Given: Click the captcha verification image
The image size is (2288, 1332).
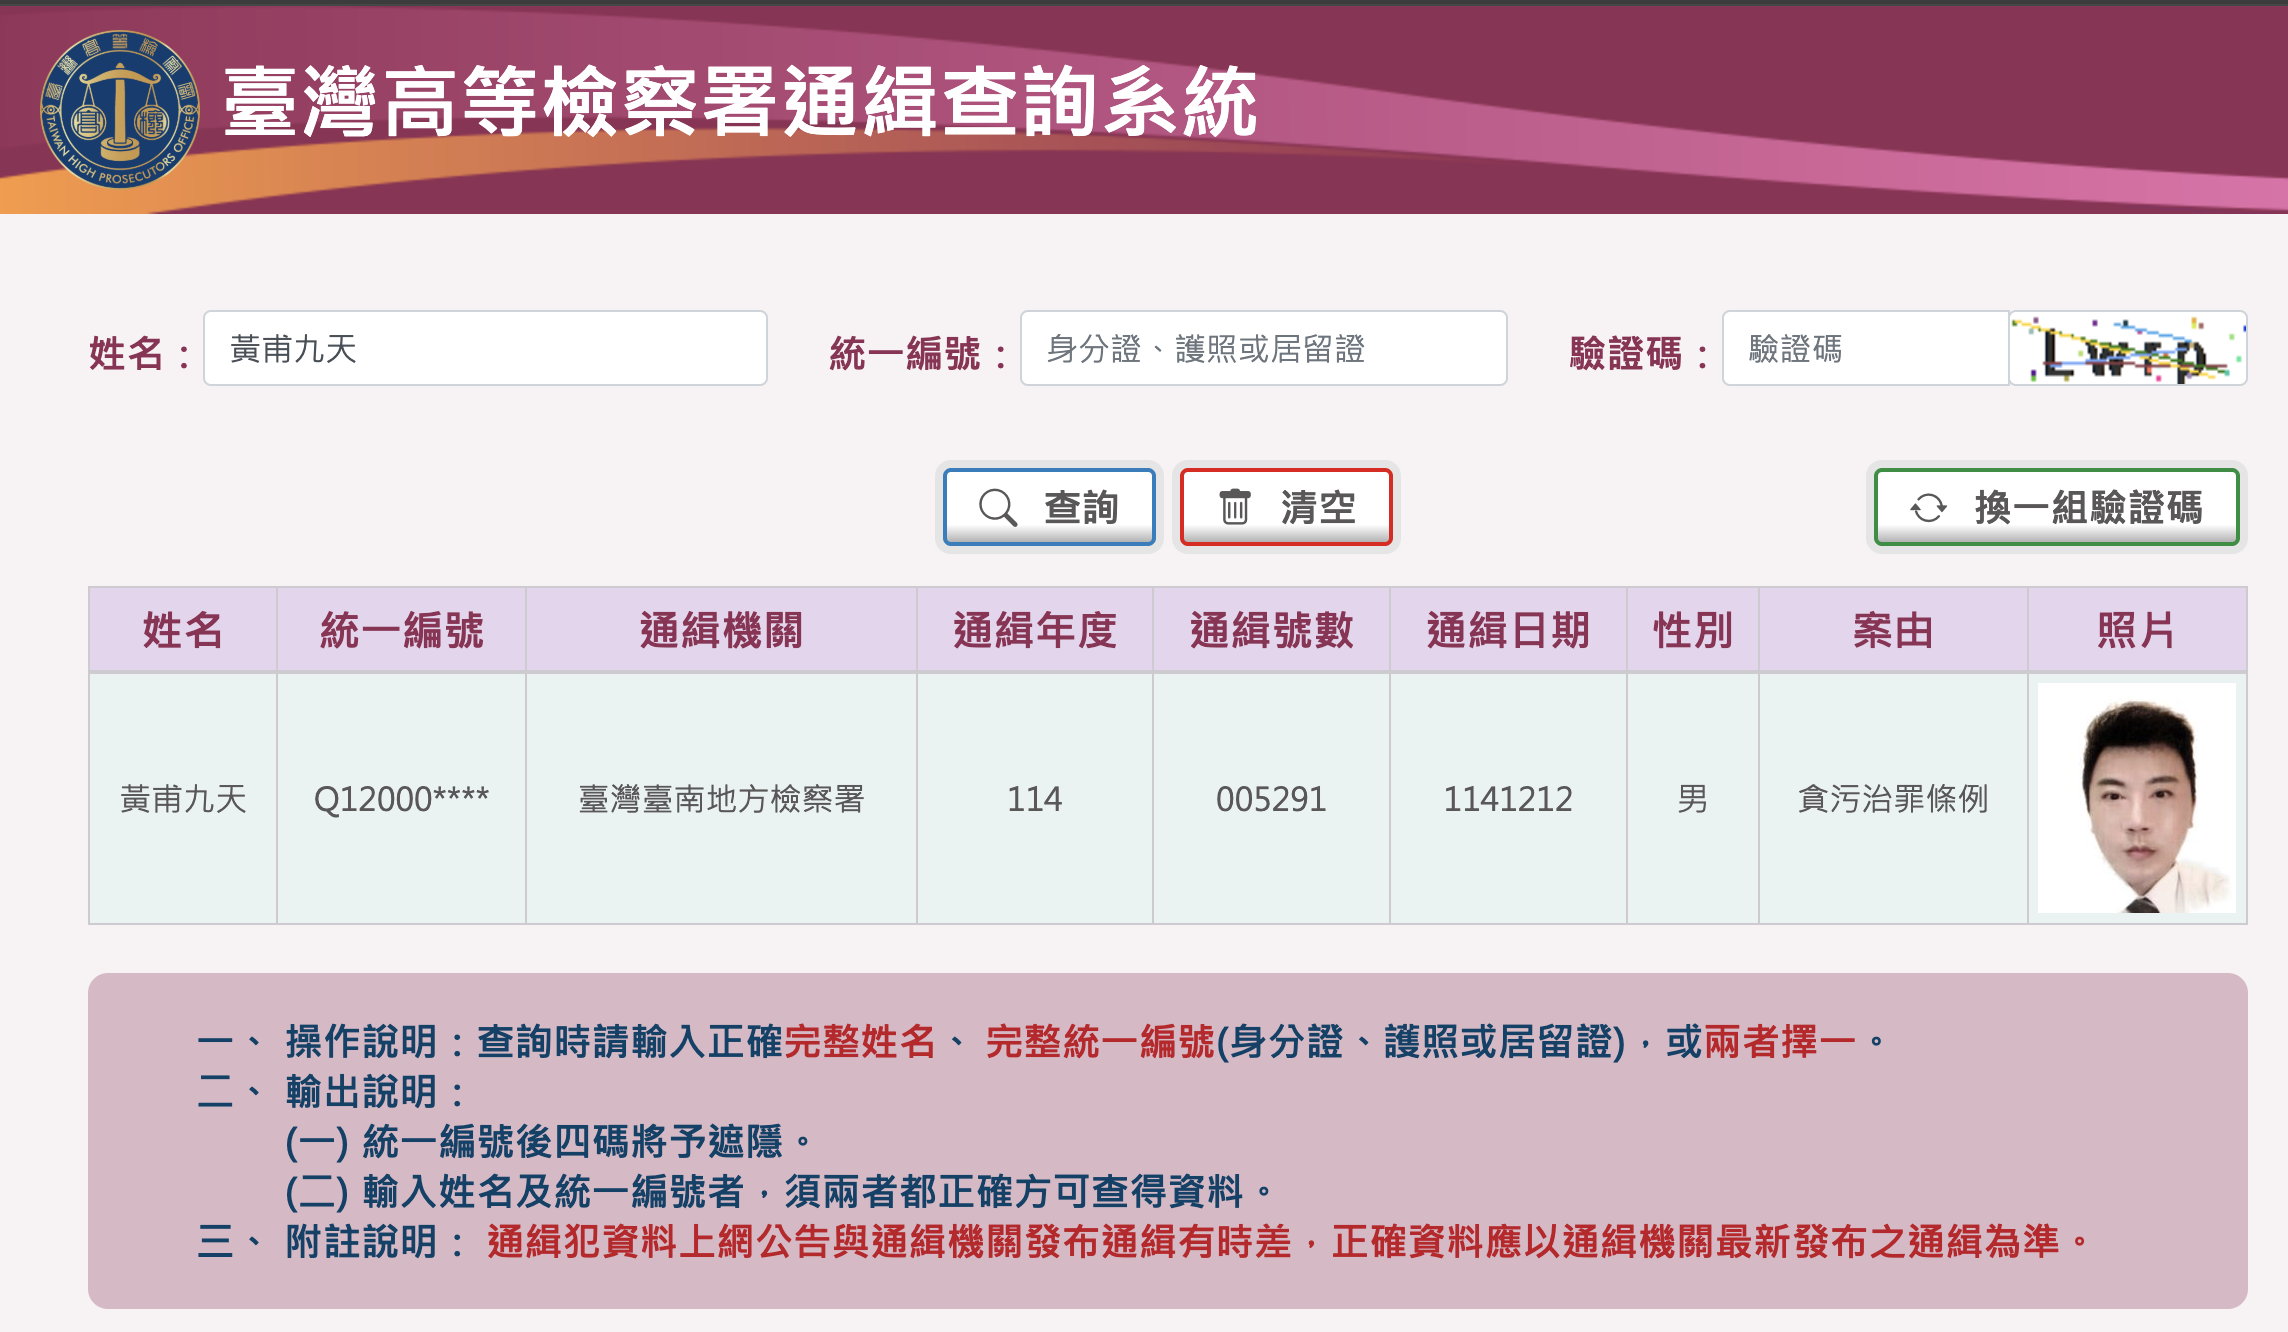Looking at the screenshot, I should [2127, 349].
